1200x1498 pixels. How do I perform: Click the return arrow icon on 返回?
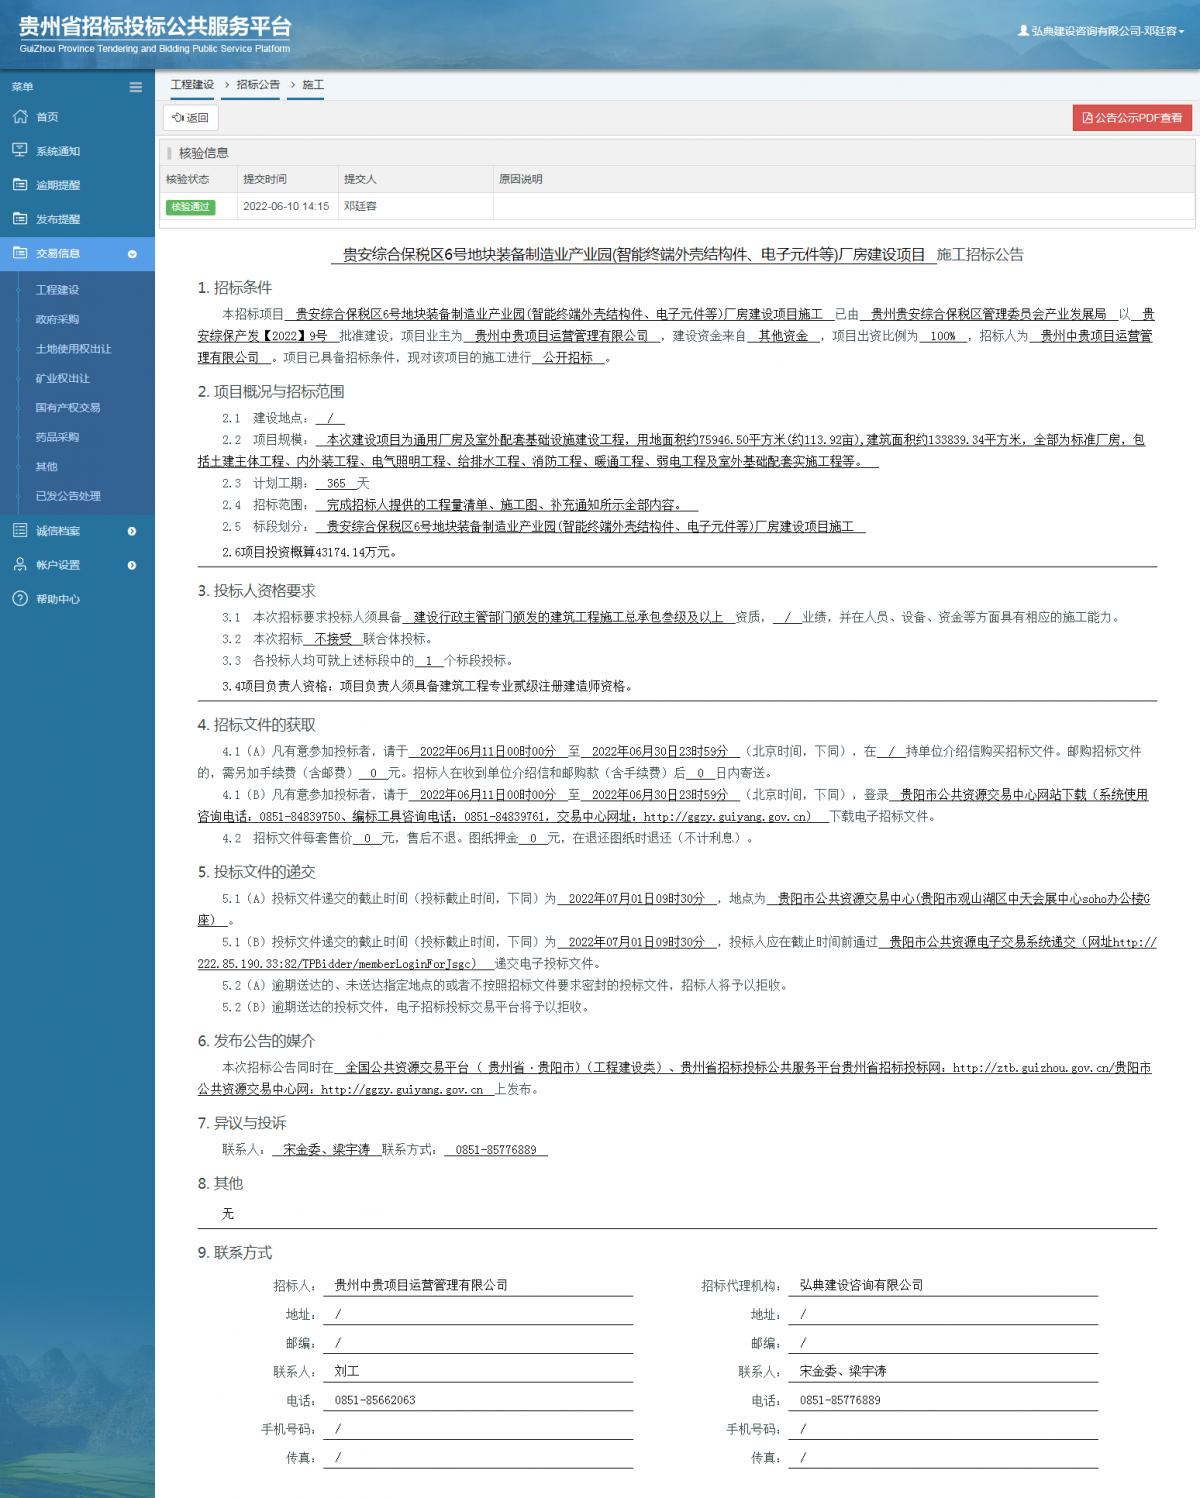click(180, 117)
